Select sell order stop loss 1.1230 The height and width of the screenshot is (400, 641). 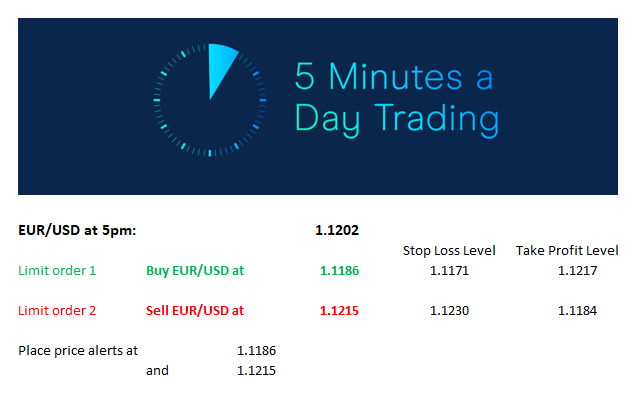click(449, 310)
